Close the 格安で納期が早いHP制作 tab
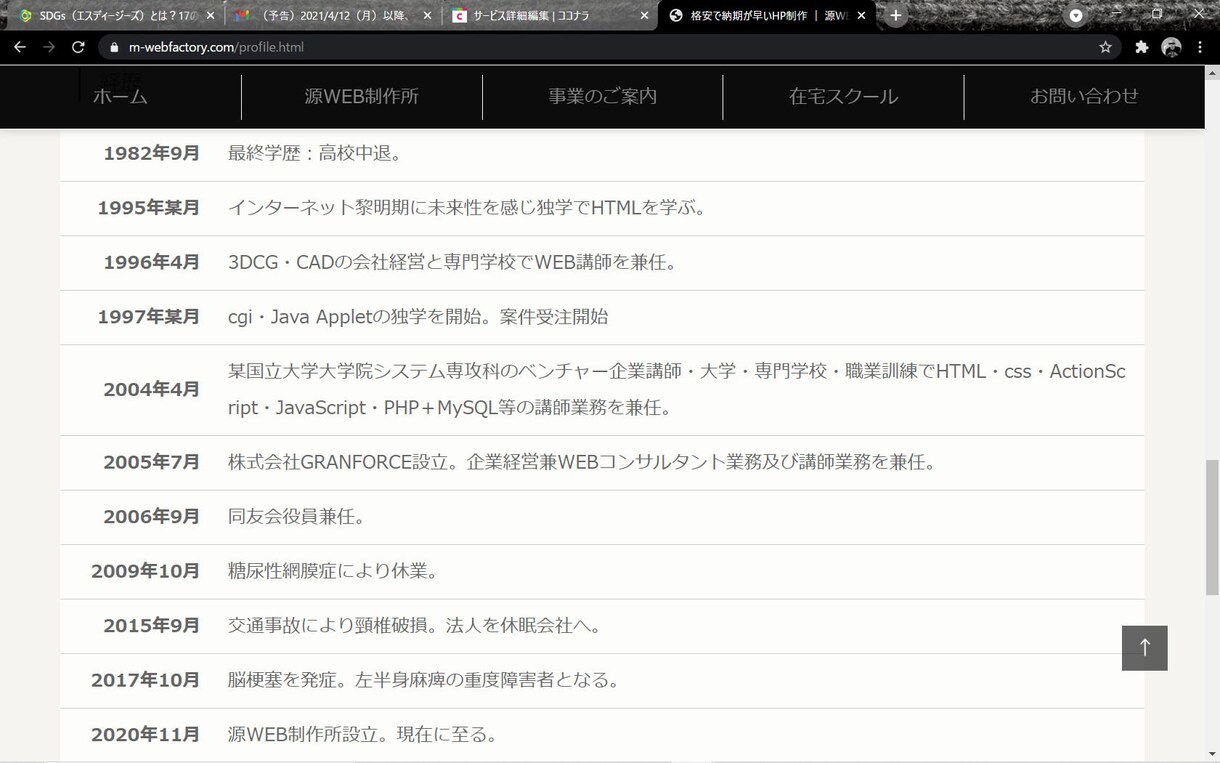Viewport: 1220px width, 763px height. click(x=861, y=16)
